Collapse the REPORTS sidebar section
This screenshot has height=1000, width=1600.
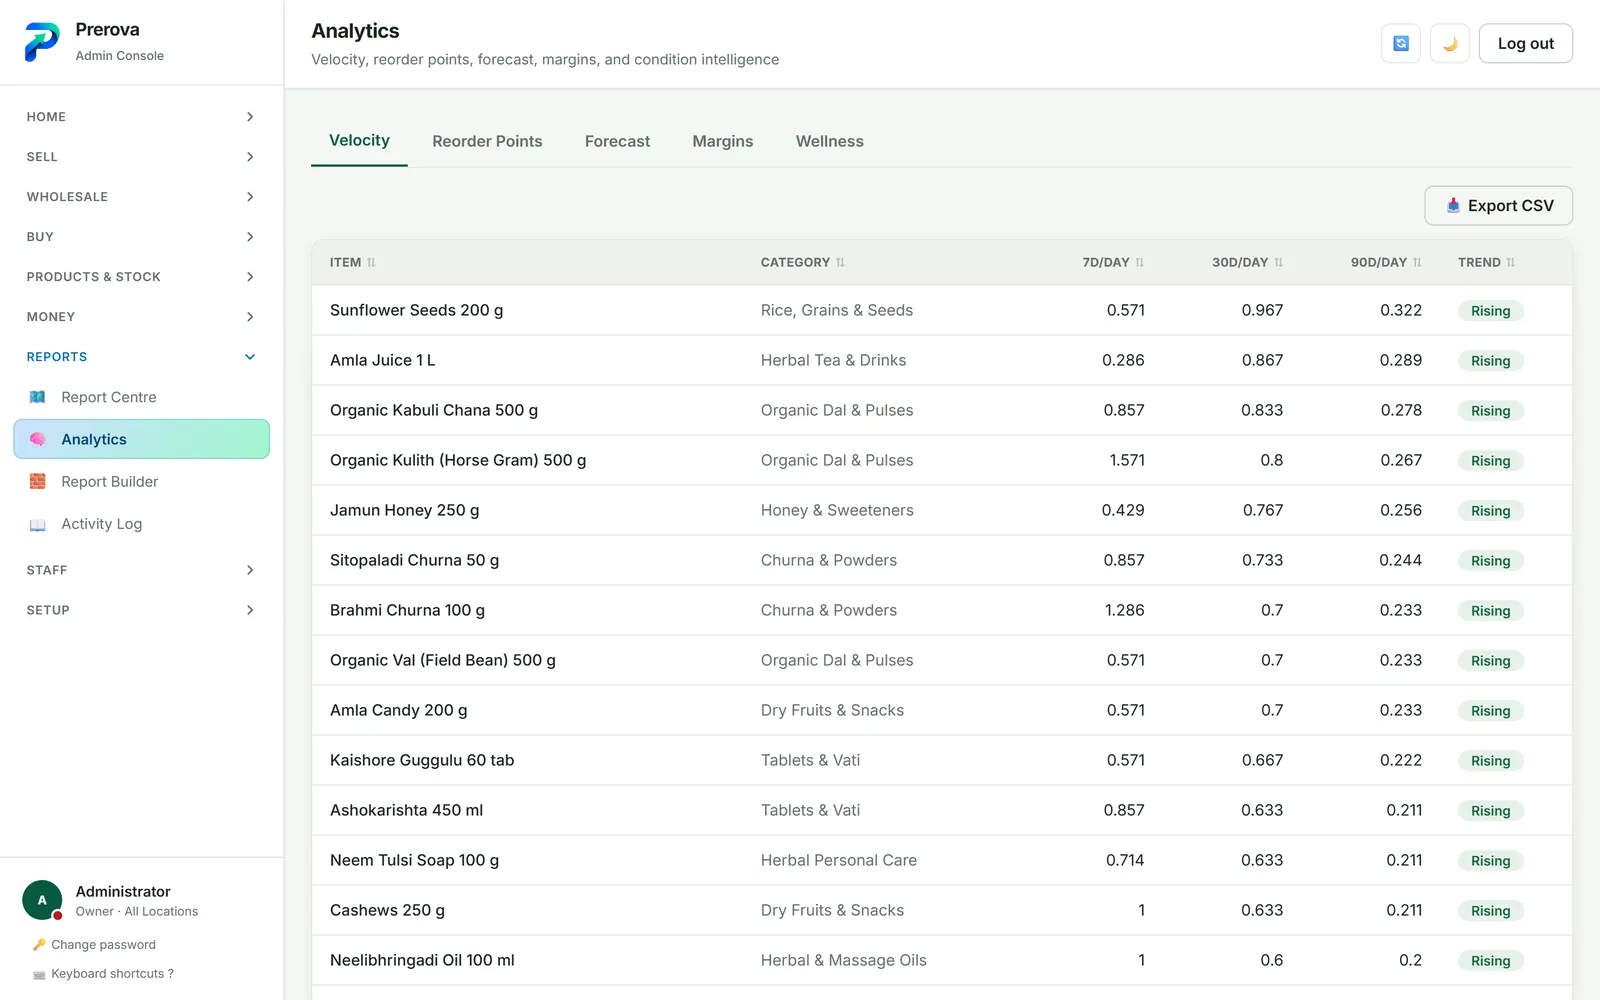click(141, 357)
